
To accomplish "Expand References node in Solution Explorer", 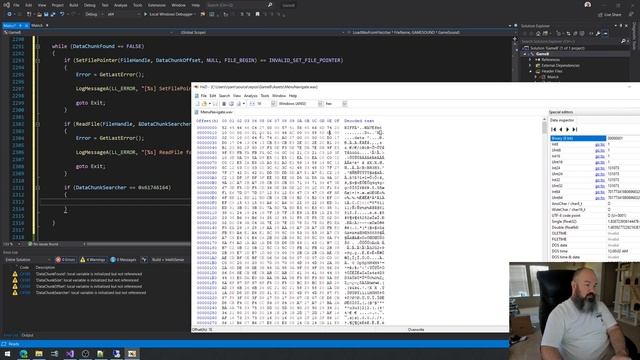I will (531, 60).
